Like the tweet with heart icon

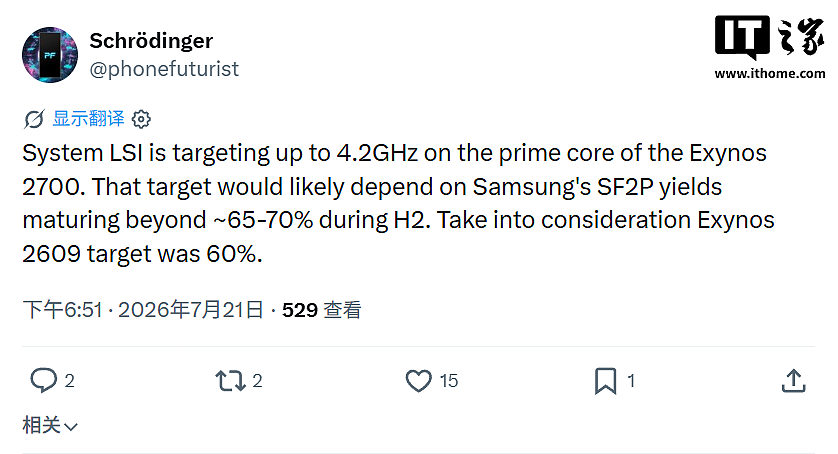pos(418,381)
